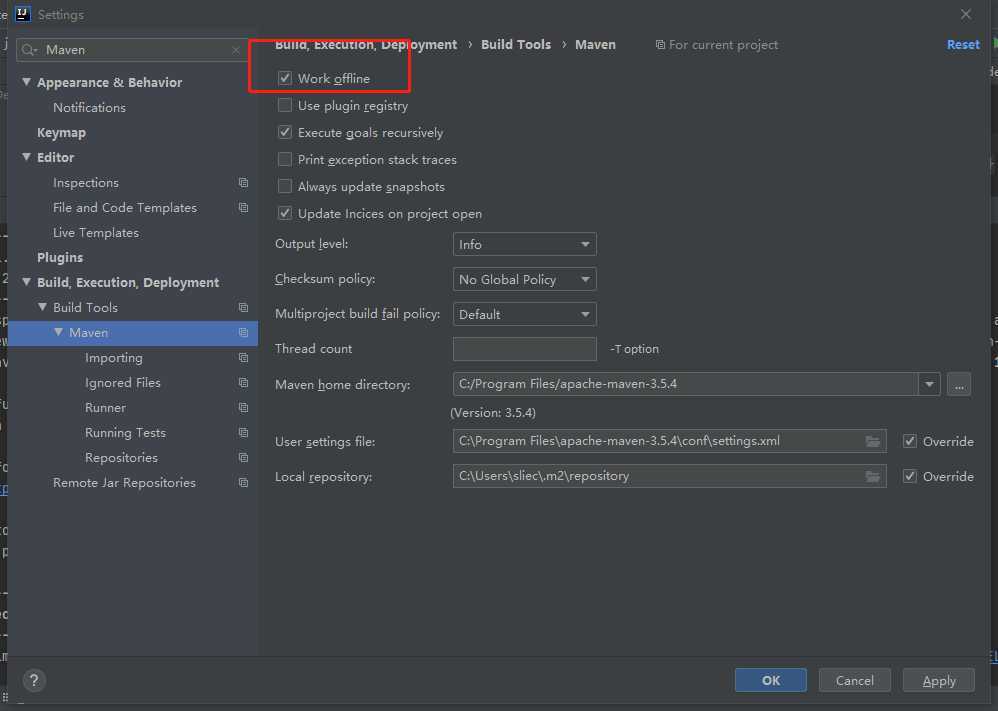Open Multiproject build fail policy dropdown
This screenshot has width=998, height=711.
(524, 314)
